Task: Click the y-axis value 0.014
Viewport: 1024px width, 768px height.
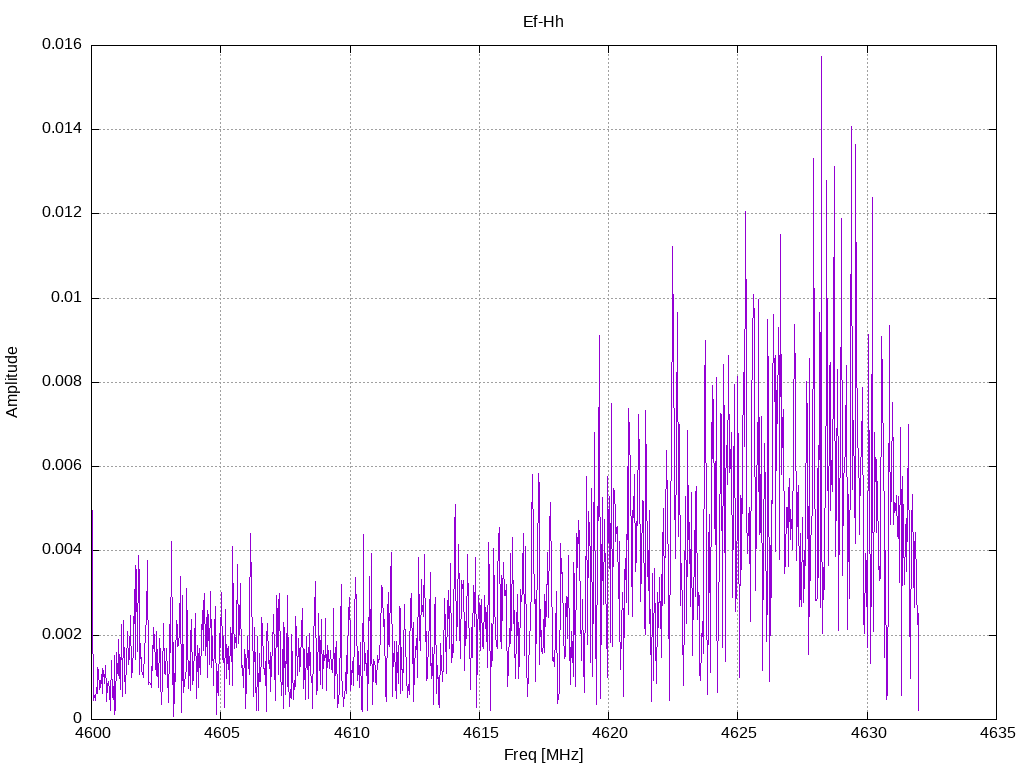Action: [x=62, y=129]
